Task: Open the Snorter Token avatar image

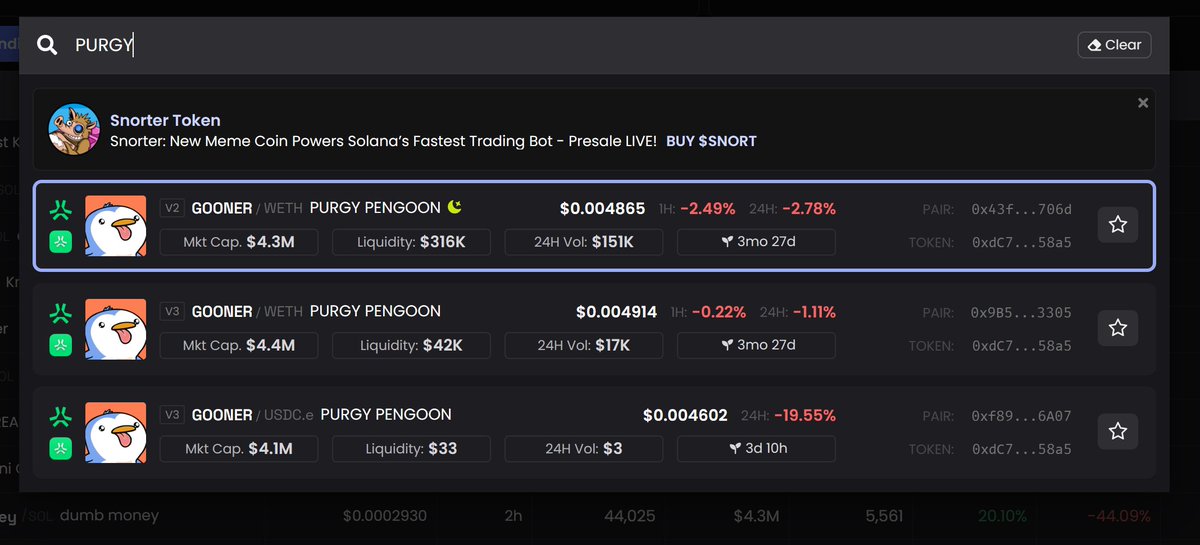Action: pos(74,130)
